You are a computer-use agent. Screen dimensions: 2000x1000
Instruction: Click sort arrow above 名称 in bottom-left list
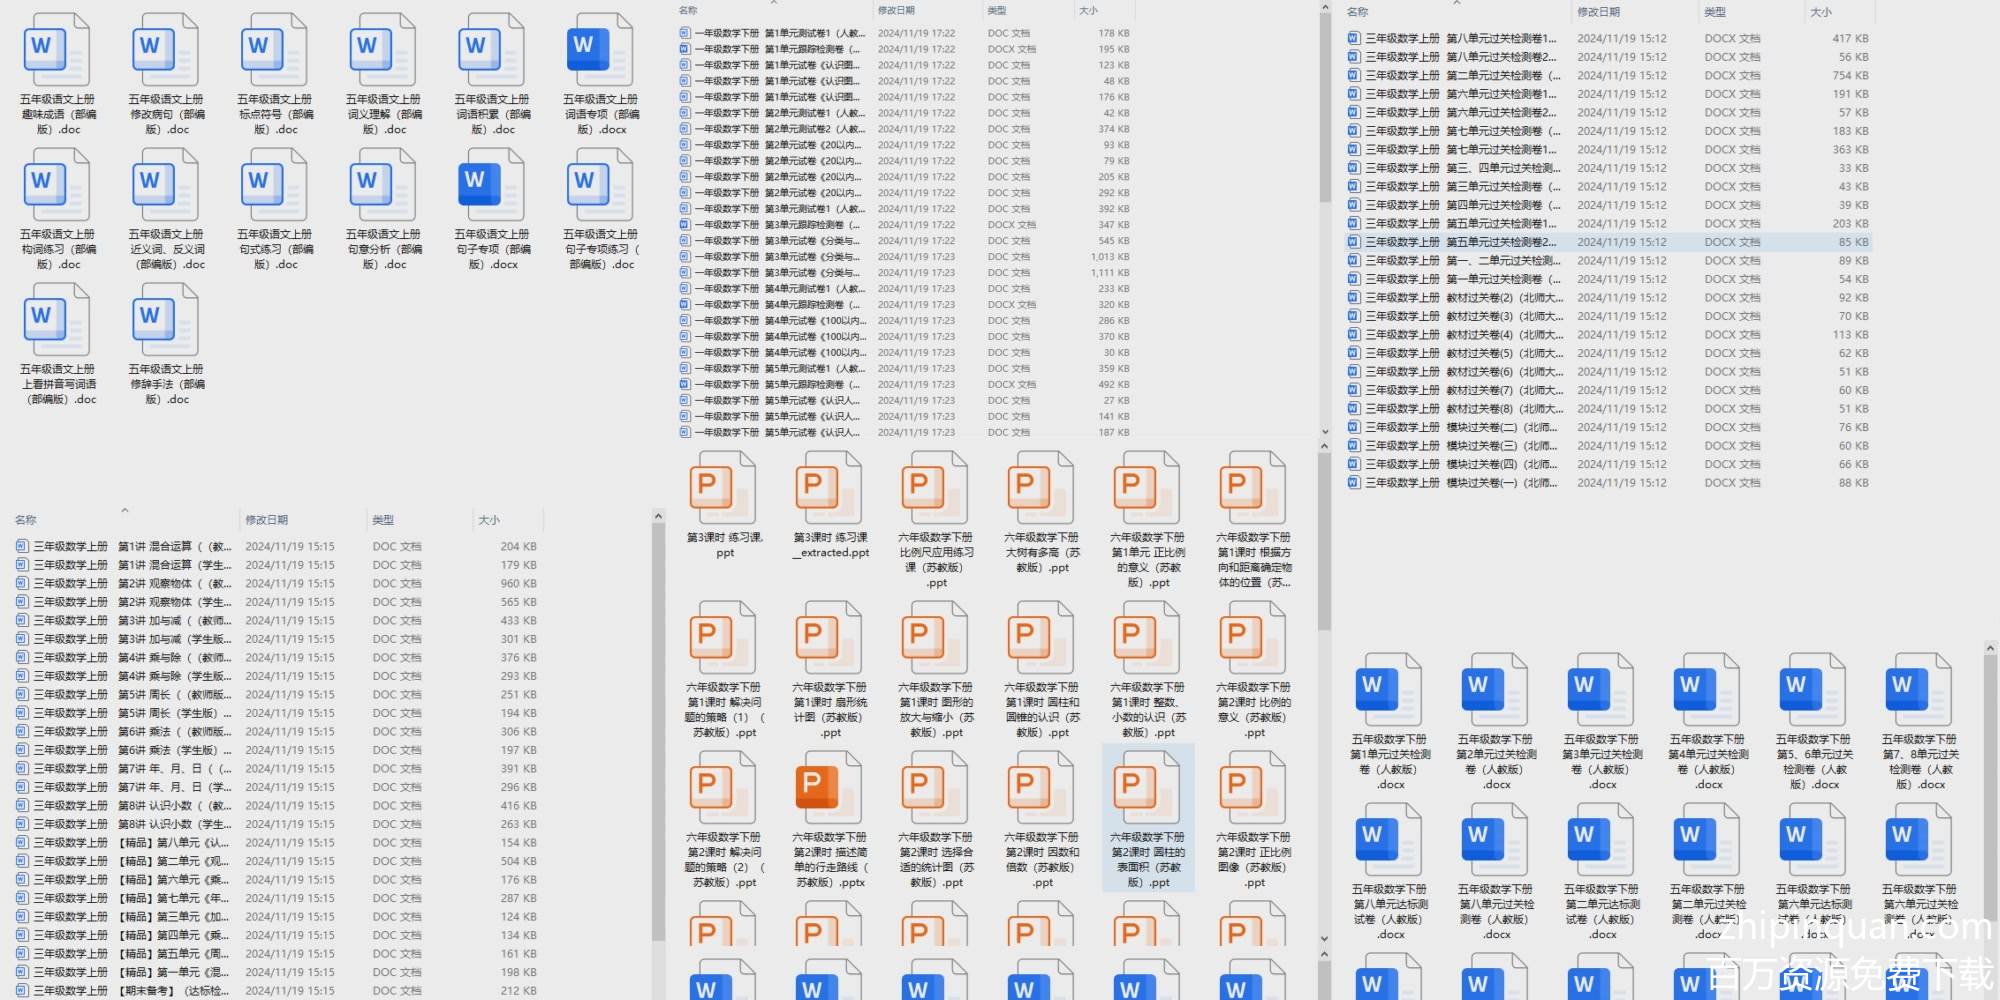click(125, 511)
